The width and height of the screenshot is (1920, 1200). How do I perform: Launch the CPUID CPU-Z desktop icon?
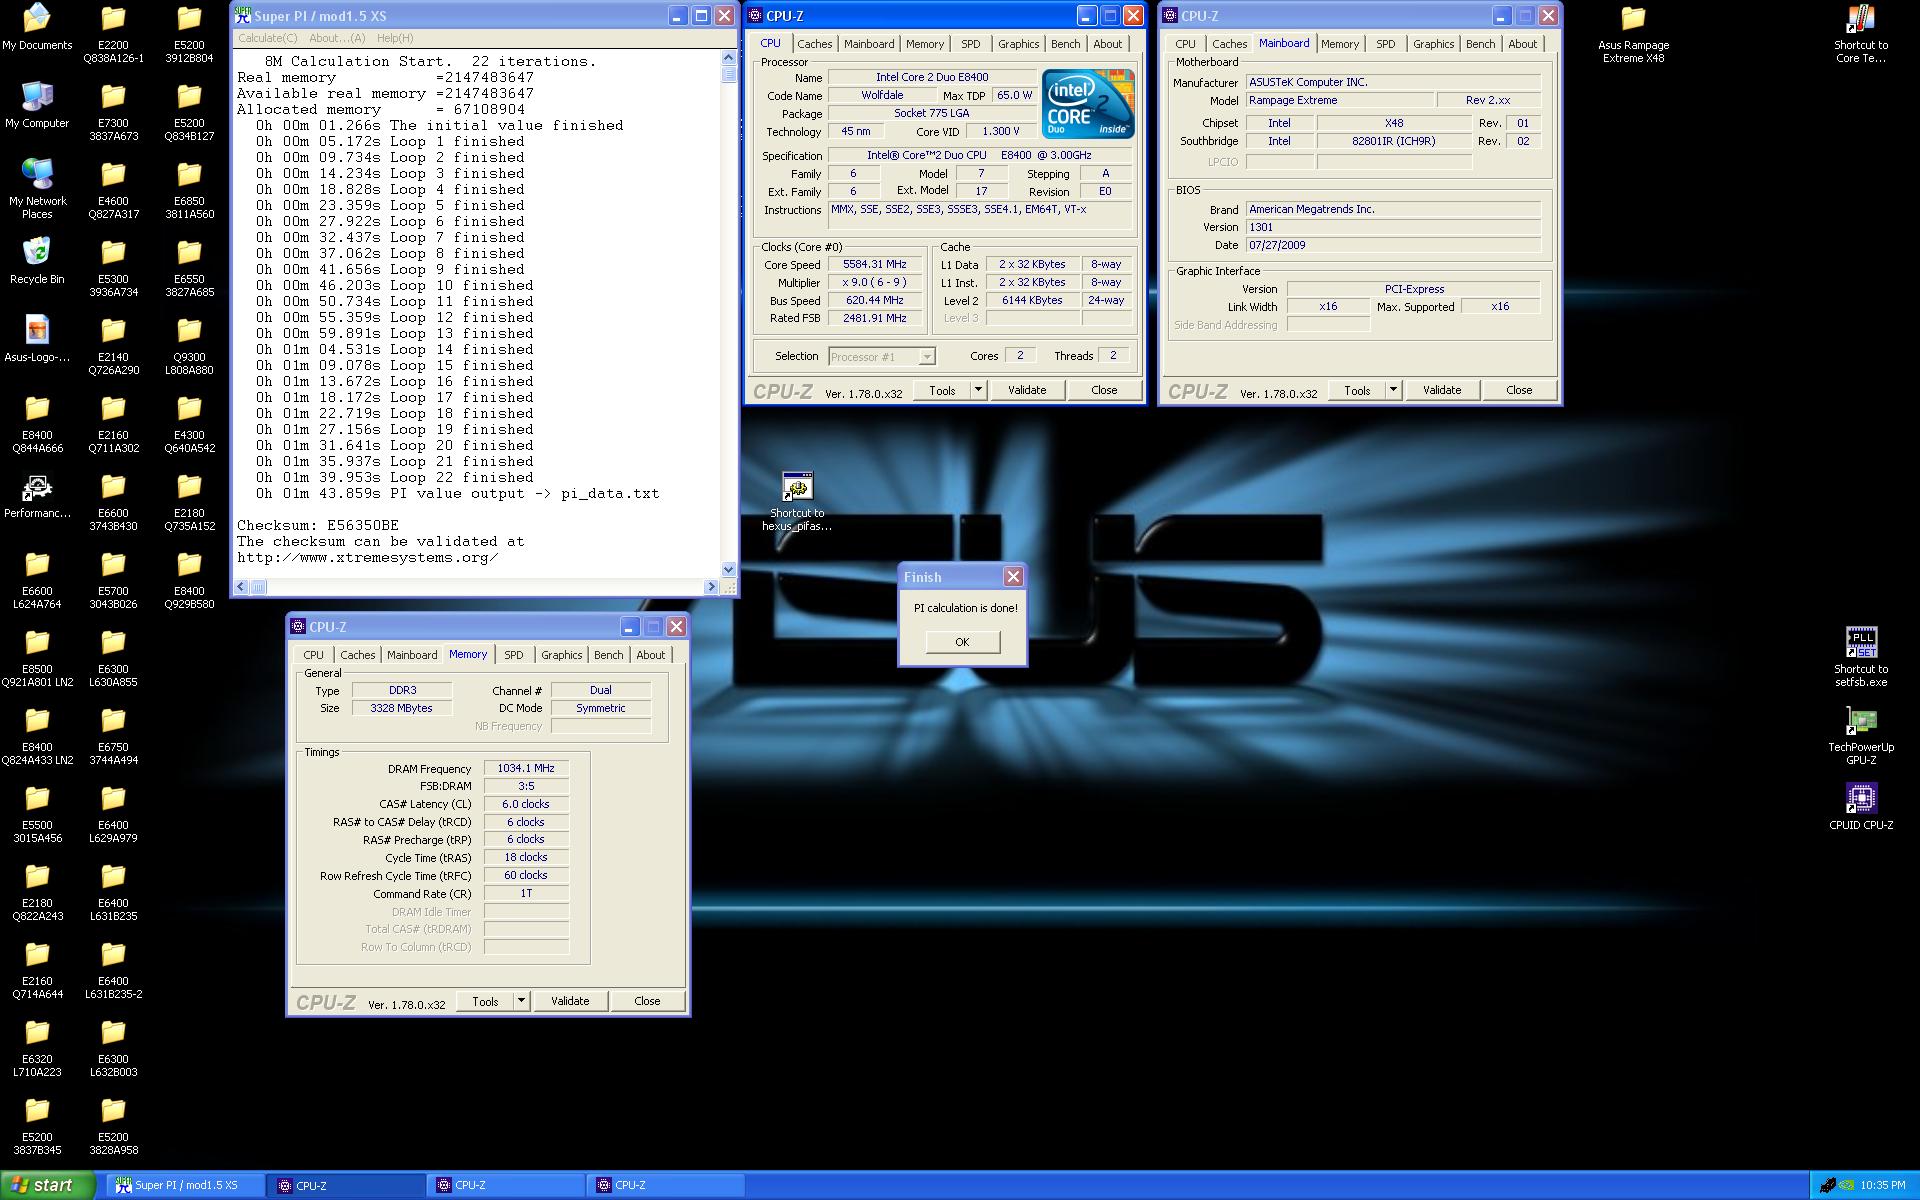tap(1861, 806)
